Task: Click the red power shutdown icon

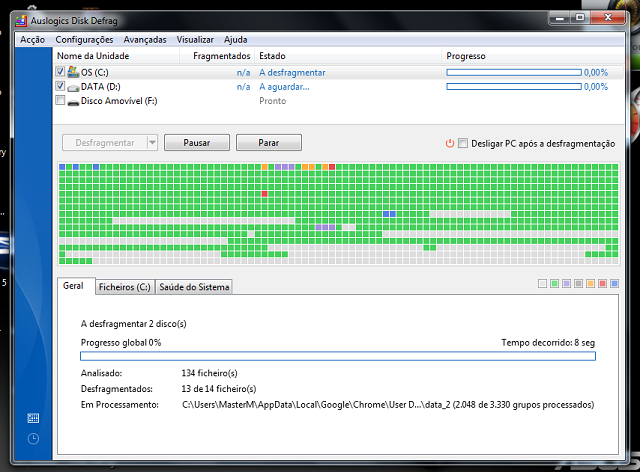Action: 450,143
